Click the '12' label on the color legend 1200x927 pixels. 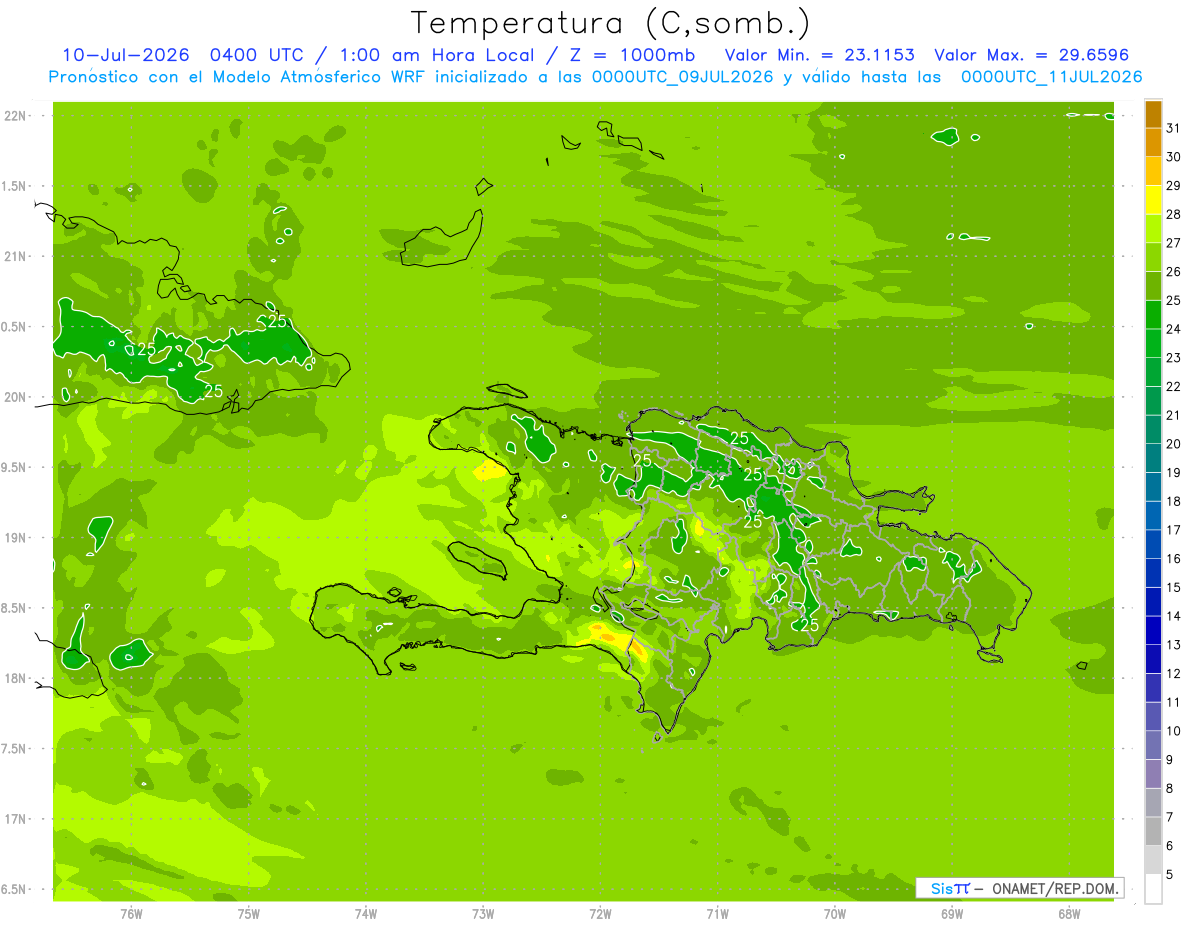[x=1173, y=674]
